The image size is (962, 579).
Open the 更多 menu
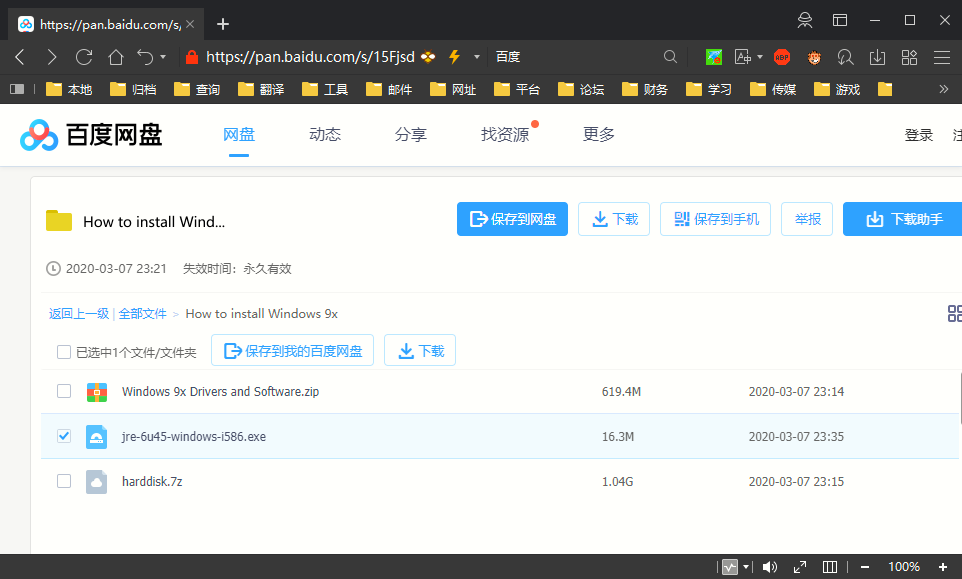tap(599, 134)
